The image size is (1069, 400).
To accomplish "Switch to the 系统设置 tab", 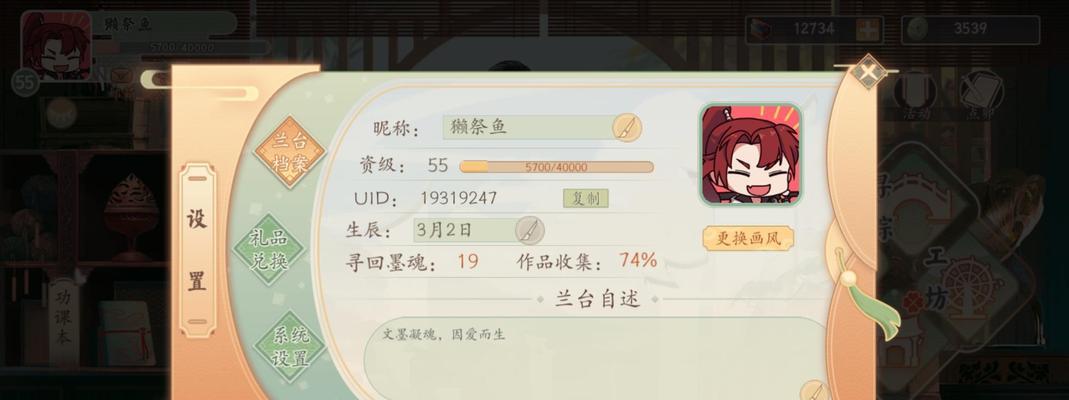I will click(x=290, y=347).
